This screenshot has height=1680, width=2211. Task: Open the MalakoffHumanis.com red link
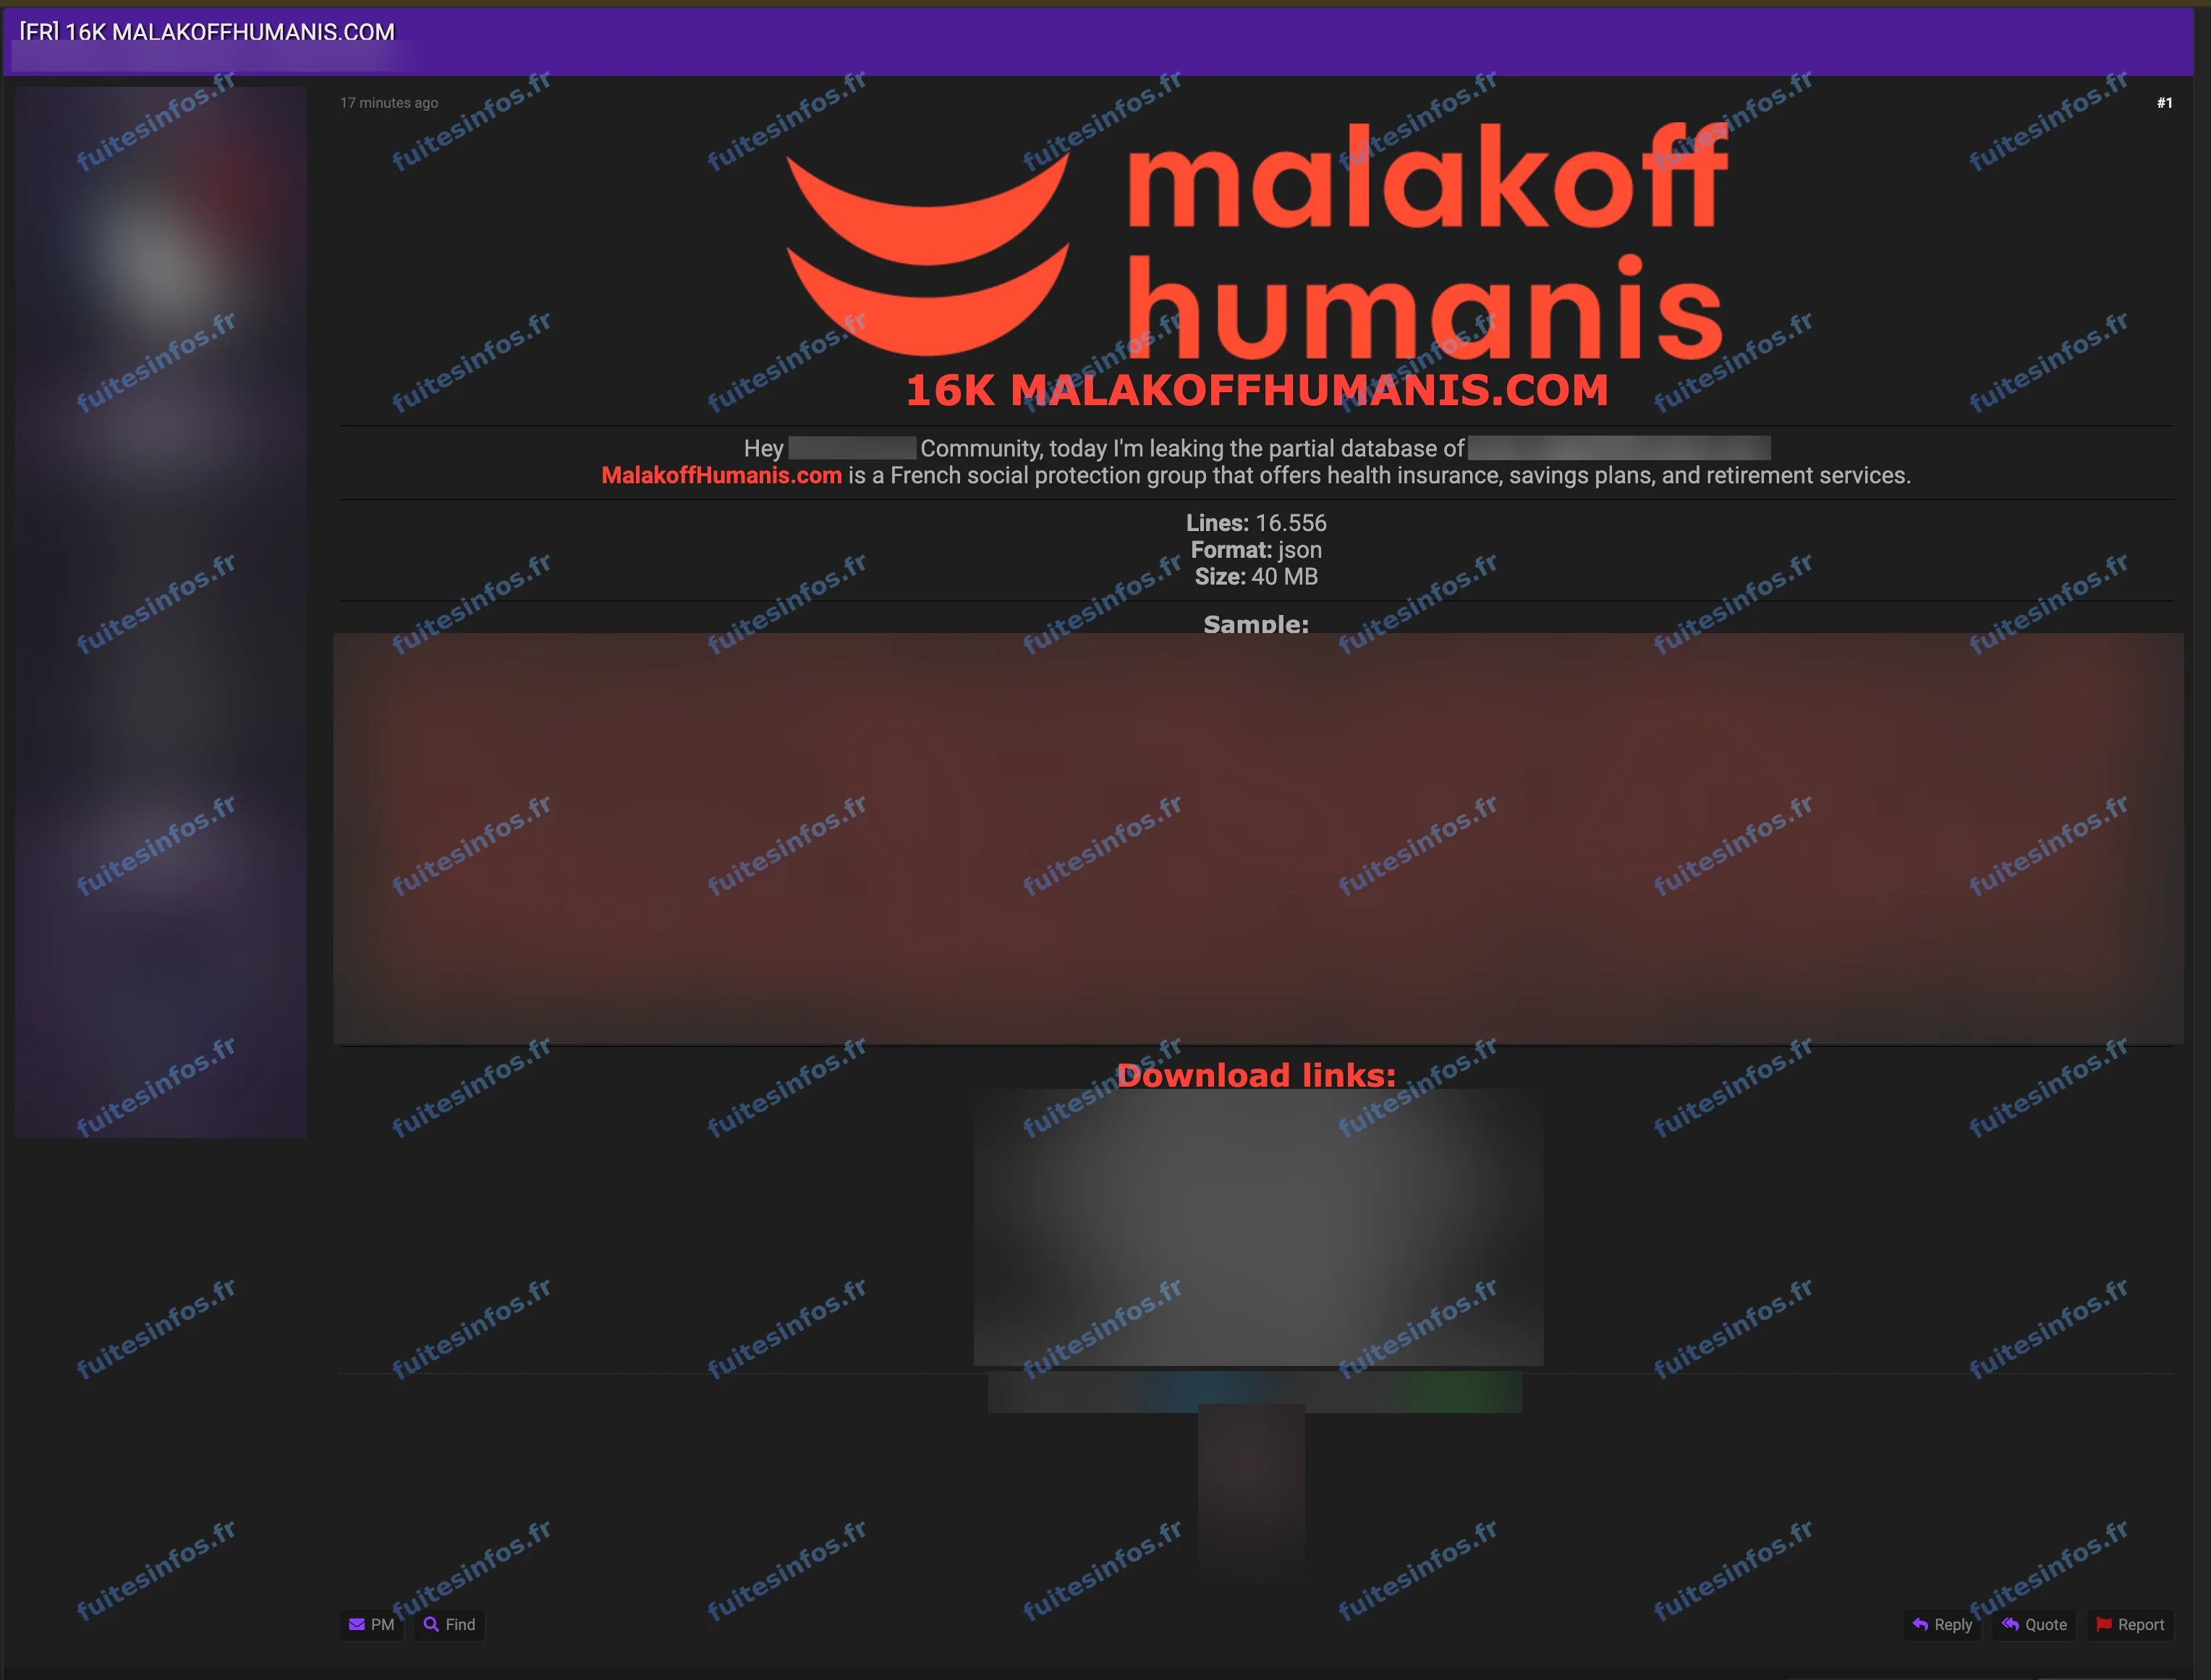tap(721, 475)
